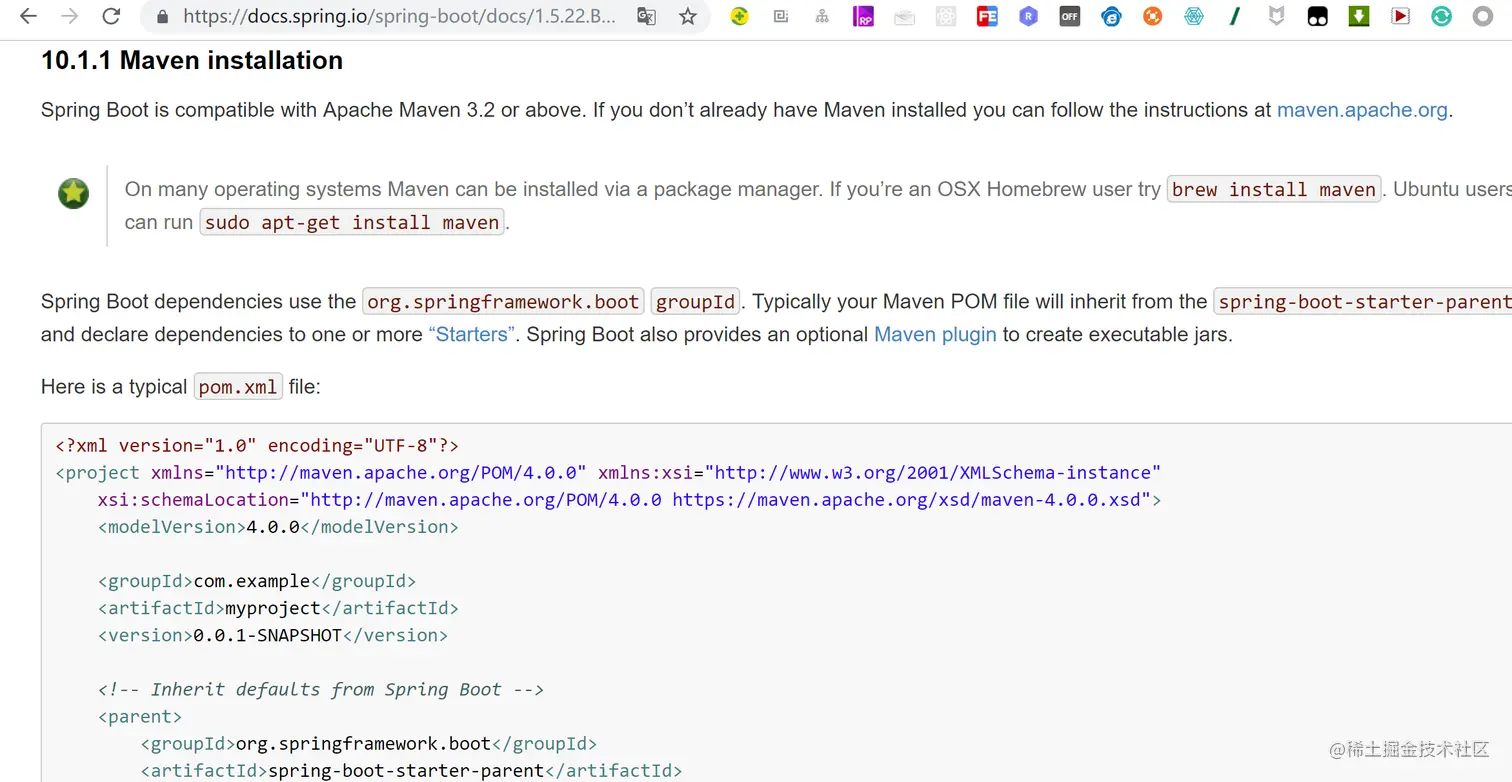
Task: Follow the "Starters" link
Action: coord(472,334)
